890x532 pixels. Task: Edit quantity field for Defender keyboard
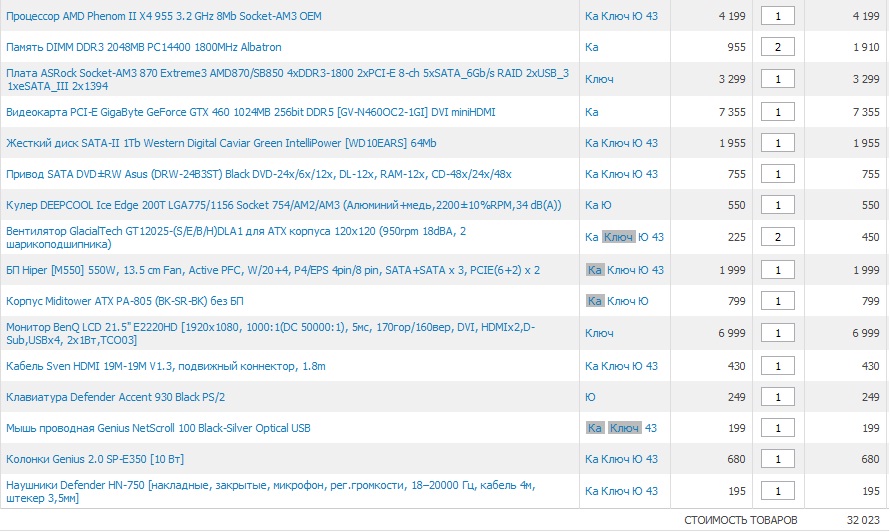pyautogui.click(x=778, y=397)
